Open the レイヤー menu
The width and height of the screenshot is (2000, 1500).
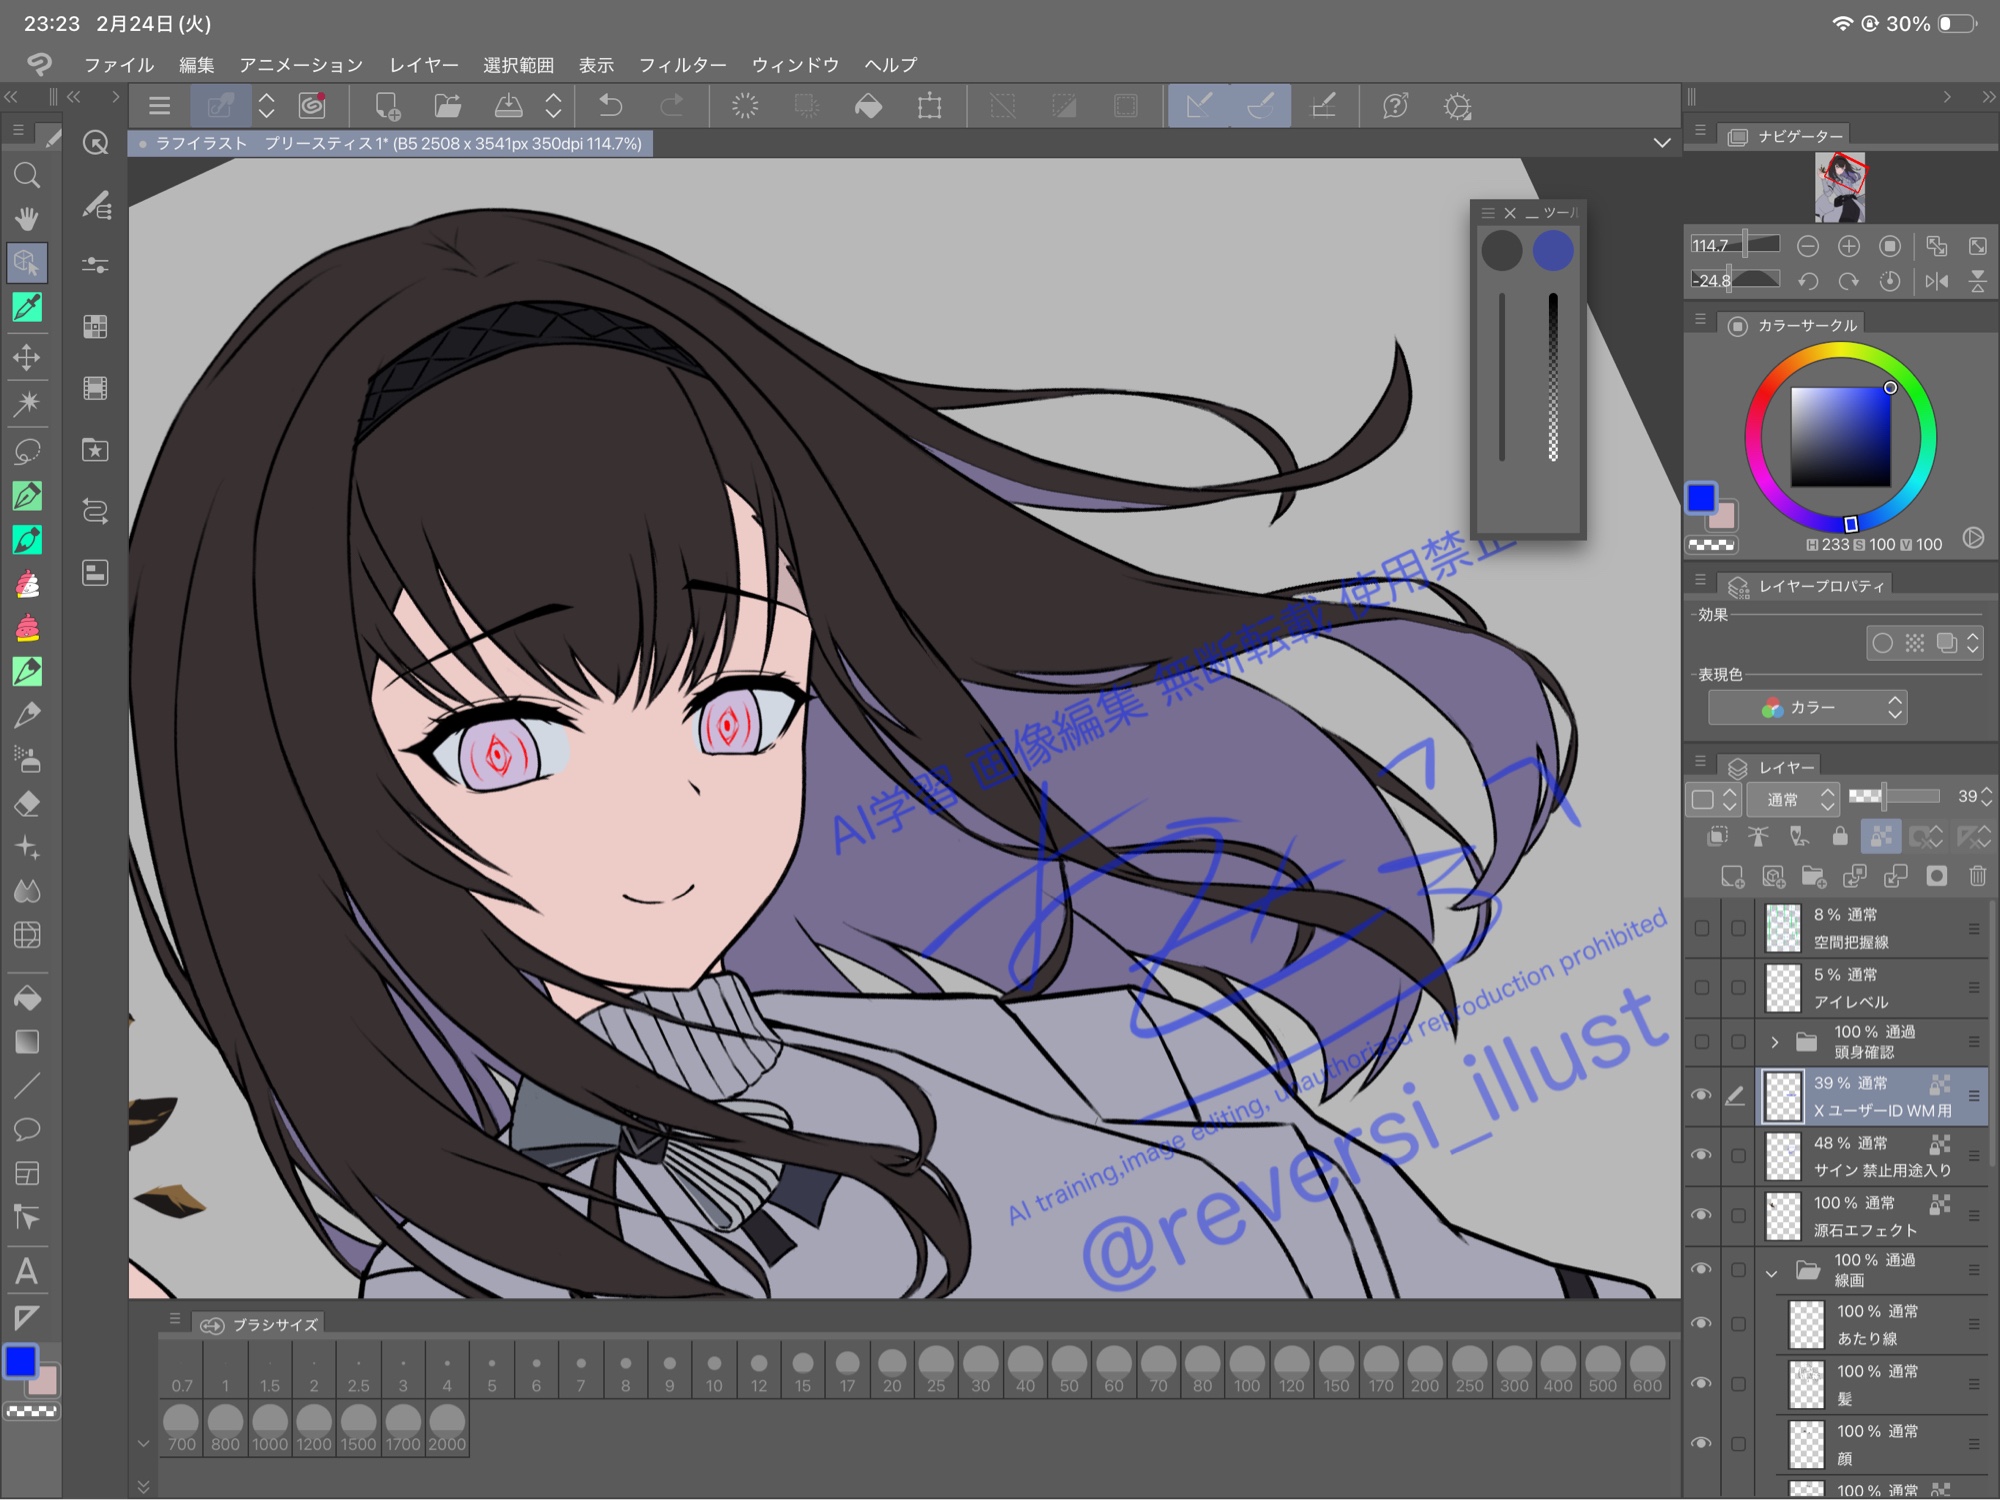[423, 65]
